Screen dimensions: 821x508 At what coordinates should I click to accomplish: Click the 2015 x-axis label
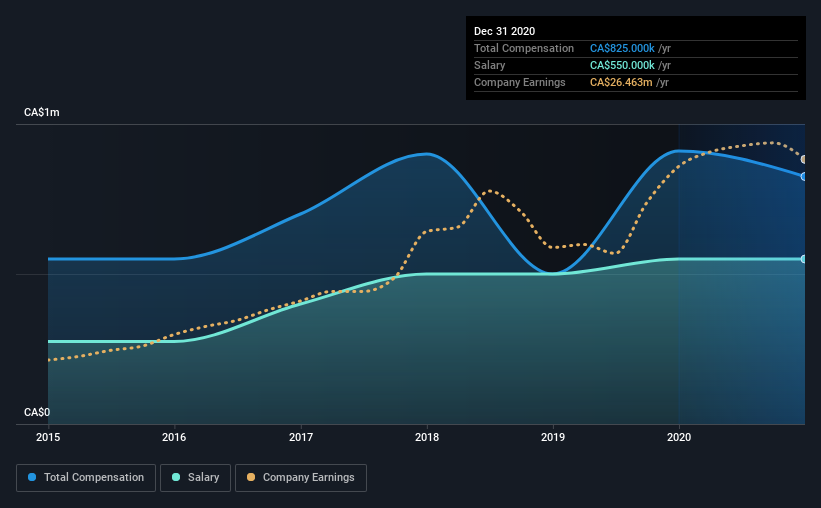point(48,437)
